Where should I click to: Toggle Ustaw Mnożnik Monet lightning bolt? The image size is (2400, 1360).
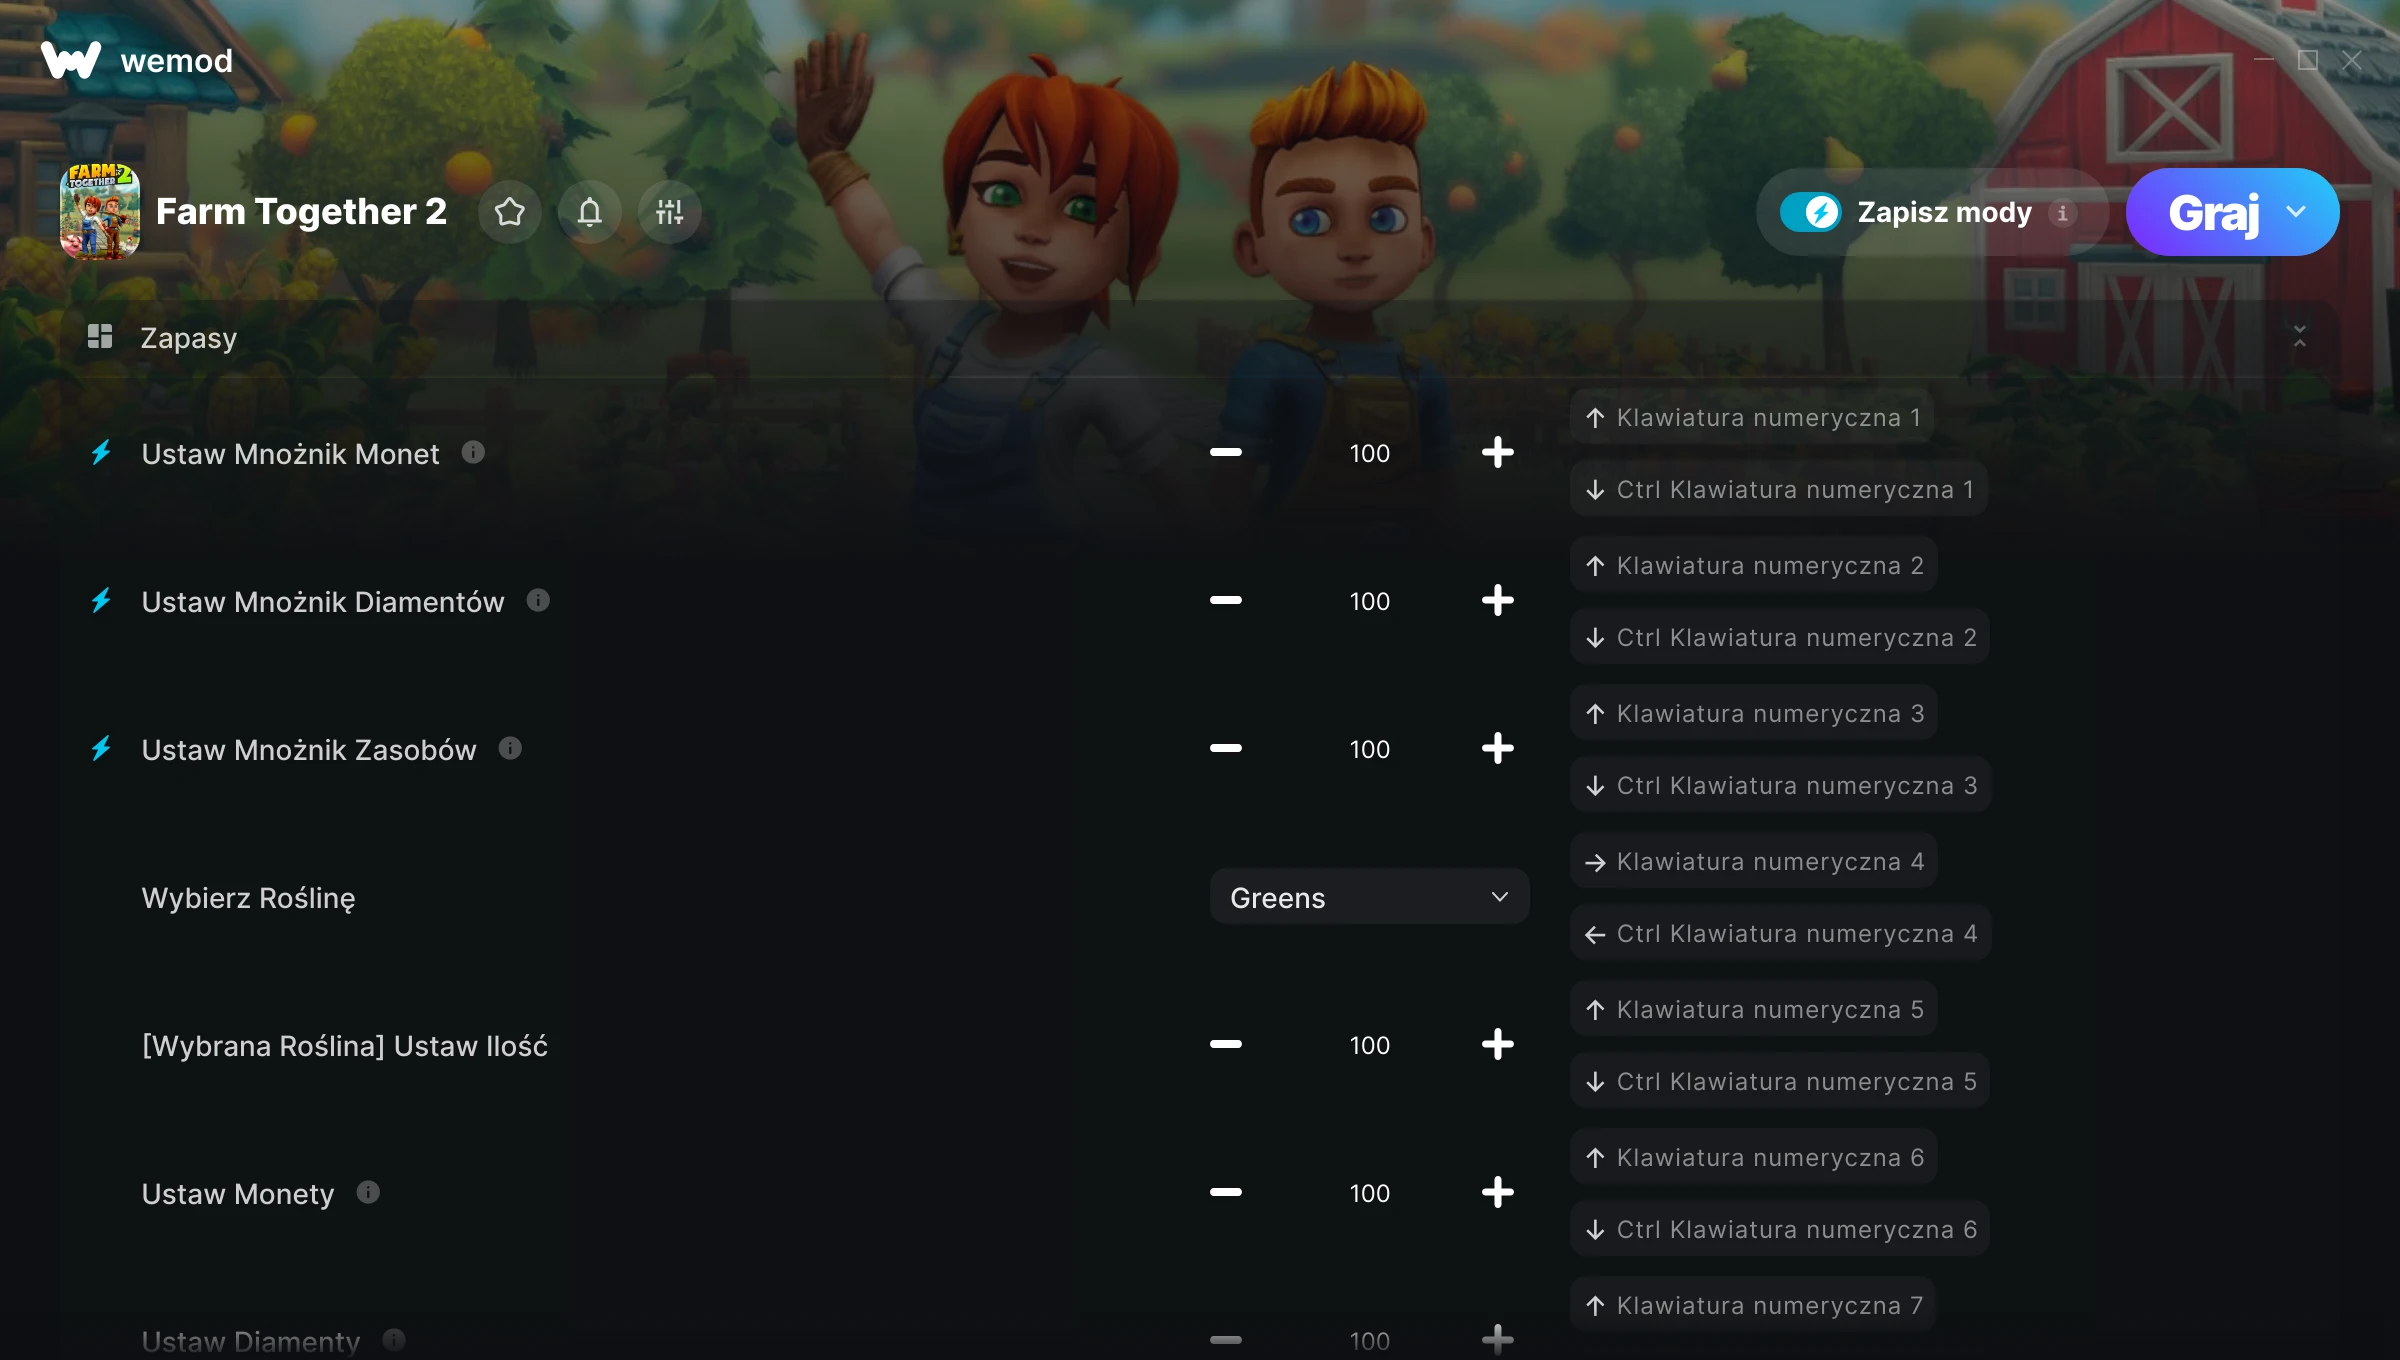101,453
